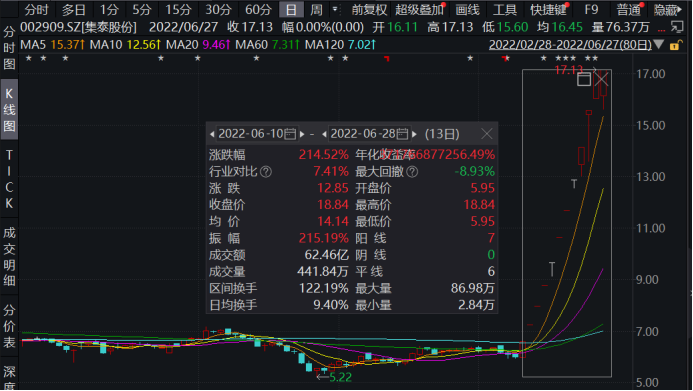Open the 超级叠加 overlay feature
The width and height of the screenshot is (693, 391).
point(419,9)
